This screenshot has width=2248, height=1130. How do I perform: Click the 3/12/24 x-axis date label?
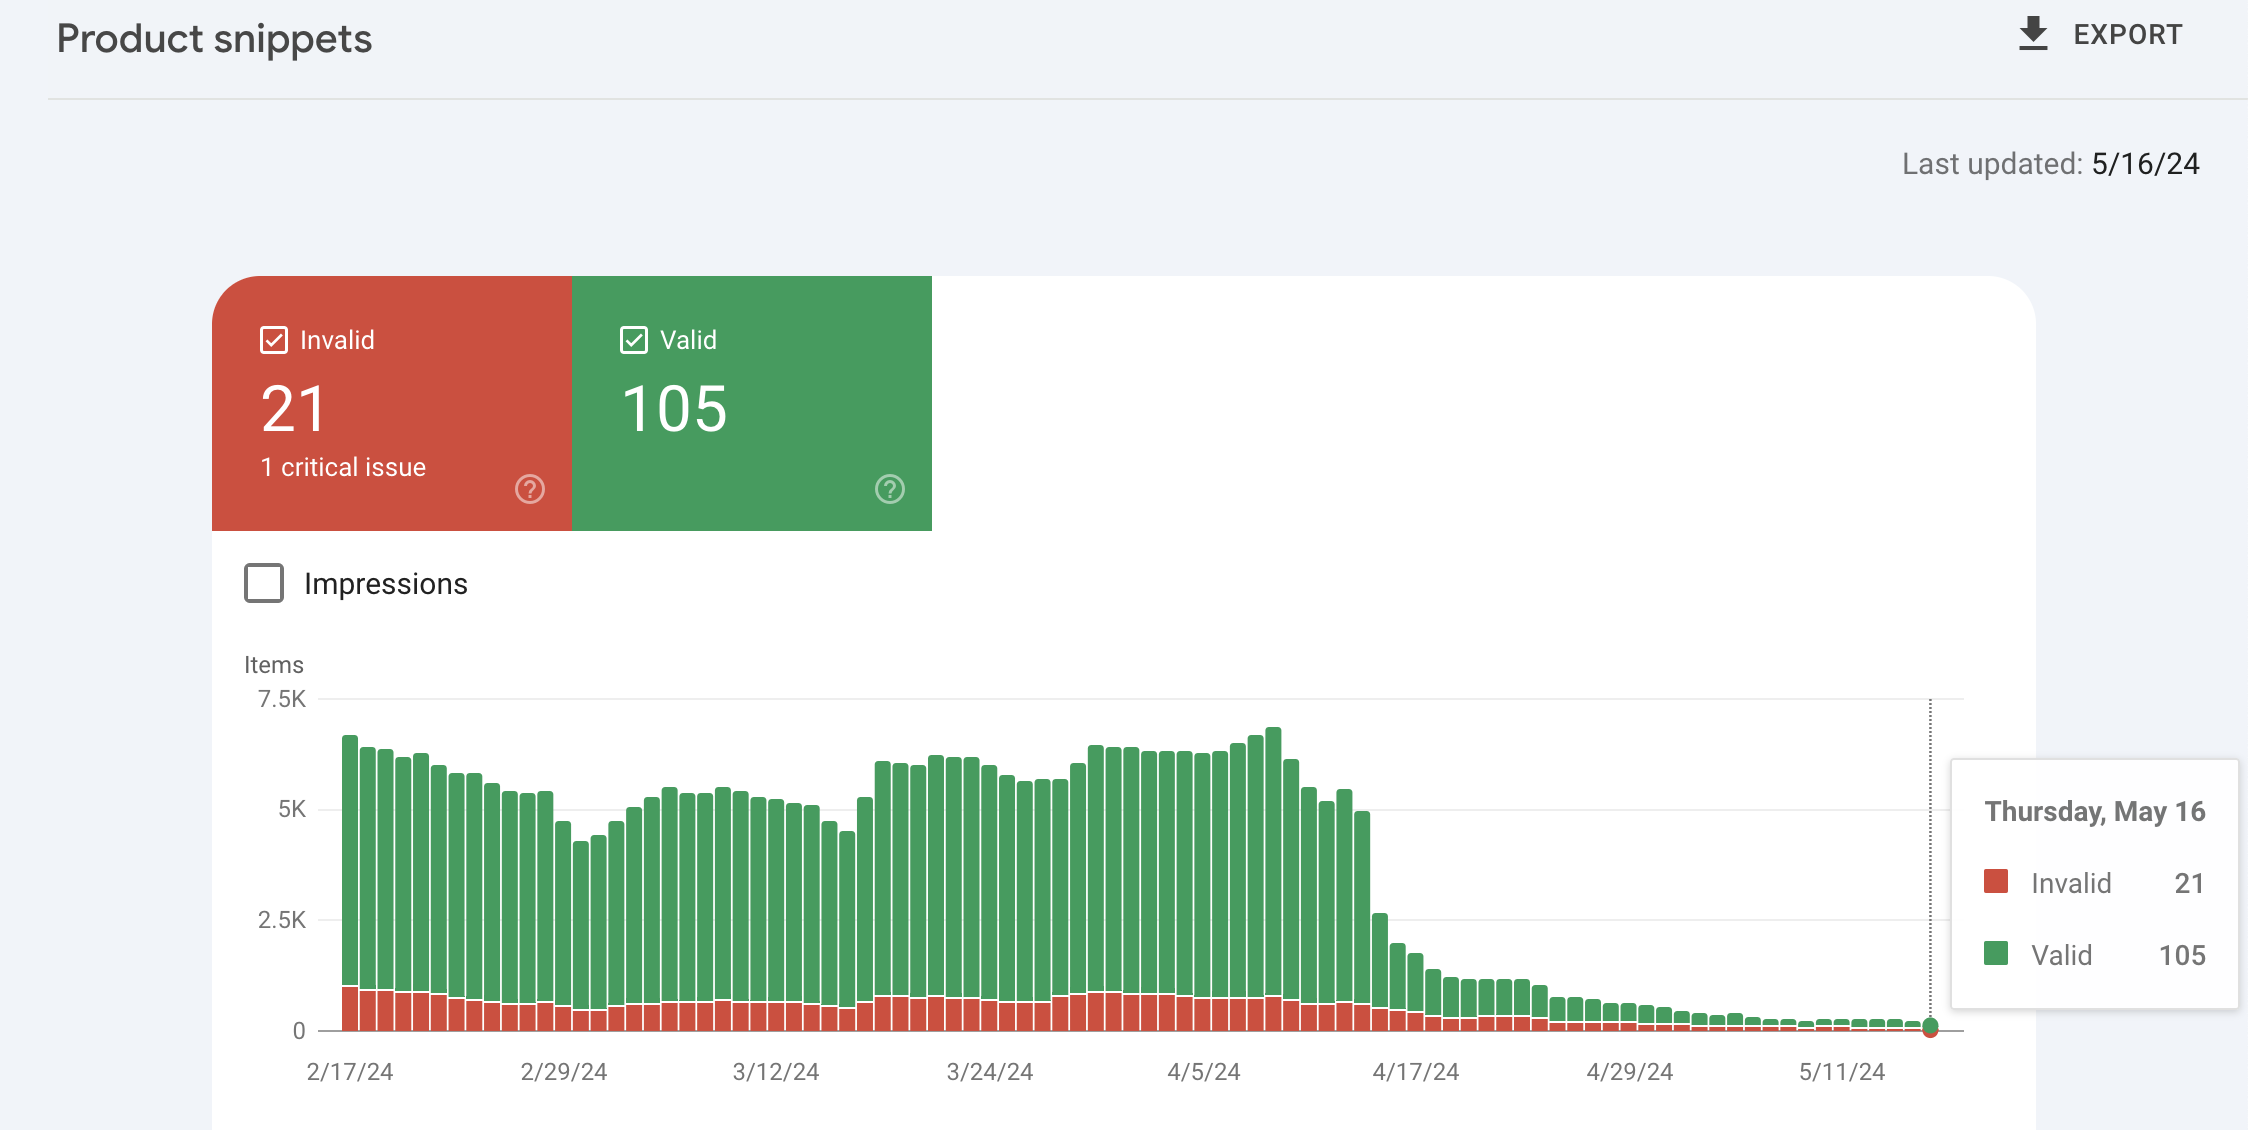pyautogui.click(x=776, y=1072)
